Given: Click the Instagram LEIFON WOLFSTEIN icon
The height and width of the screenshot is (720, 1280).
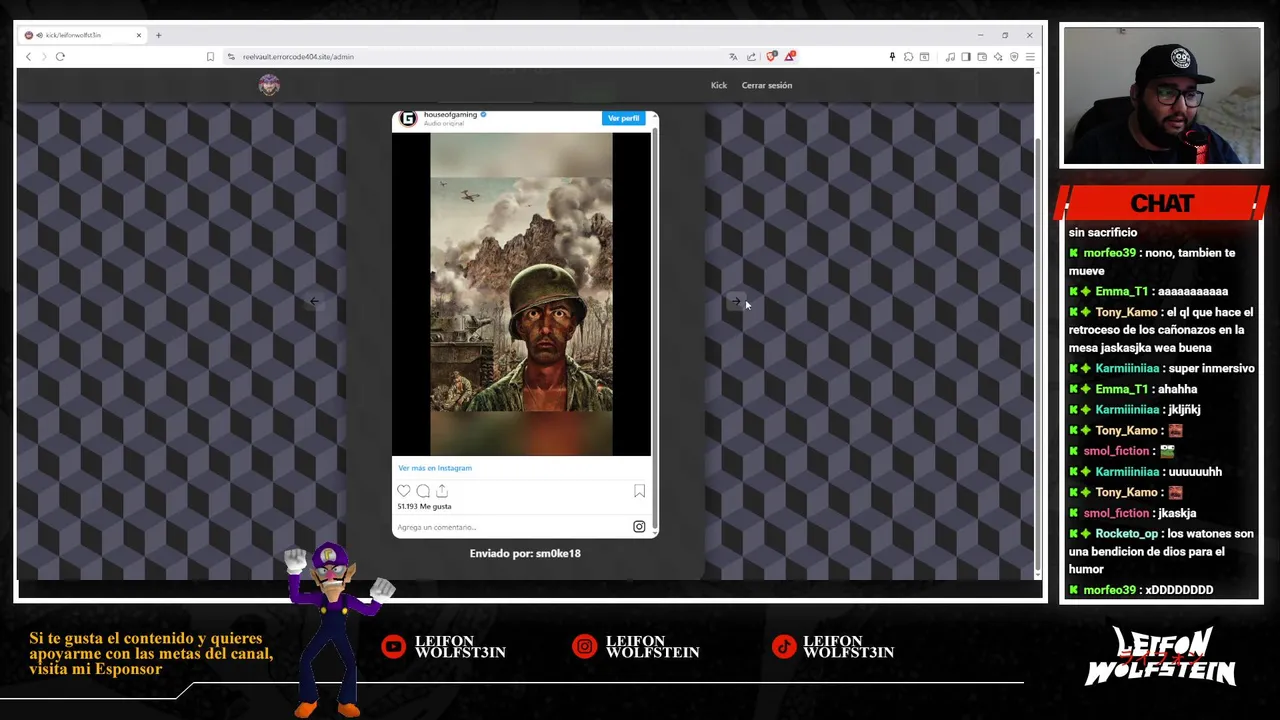Looking at the screenshot, I should tap(584, 647).
